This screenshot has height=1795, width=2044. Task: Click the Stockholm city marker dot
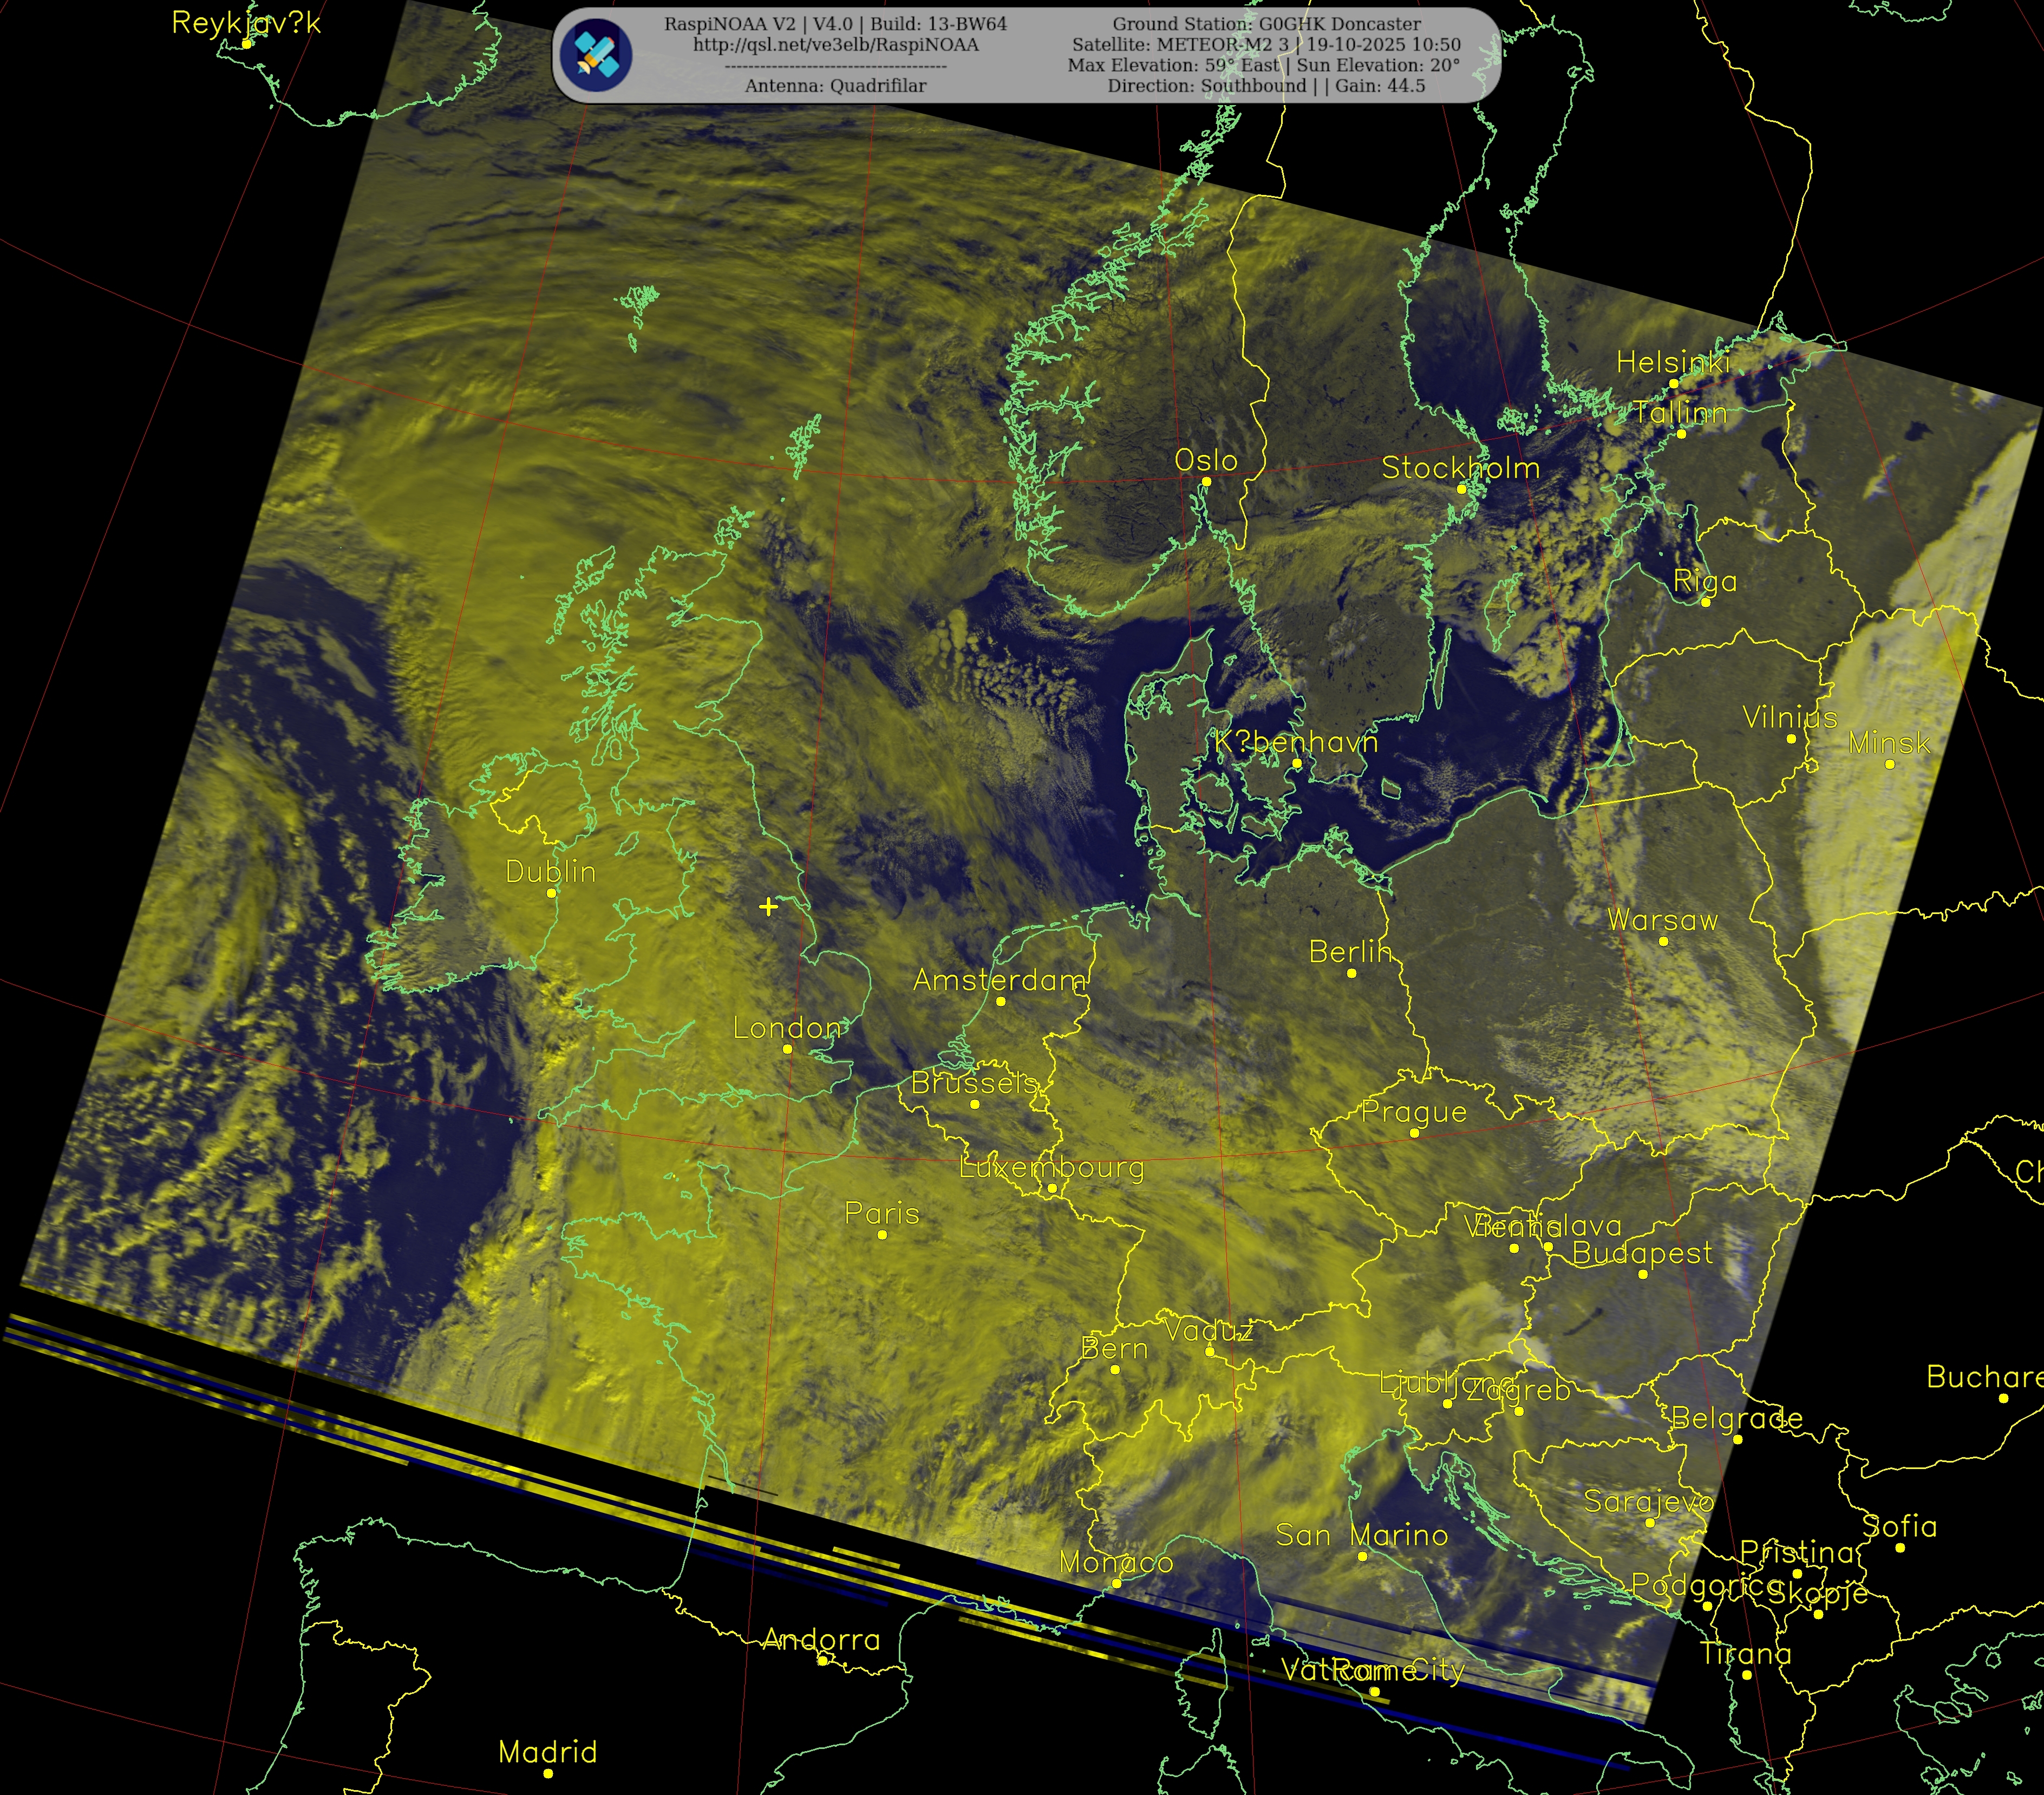1461,489
